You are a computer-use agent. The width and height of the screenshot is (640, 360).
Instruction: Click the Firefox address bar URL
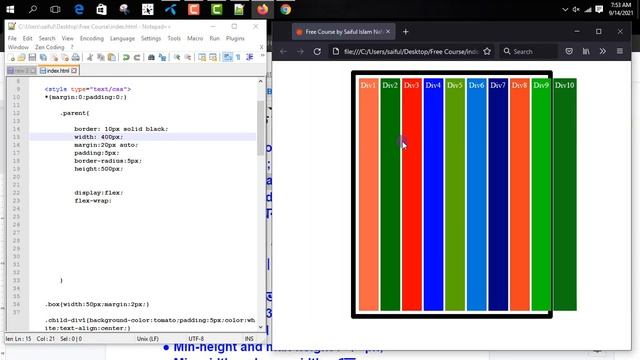pos(411,51)
